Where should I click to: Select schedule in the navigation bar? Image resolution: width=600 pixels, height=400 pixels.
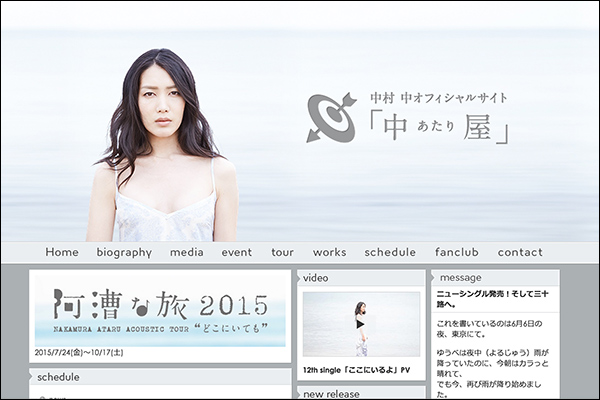[390, 252]
